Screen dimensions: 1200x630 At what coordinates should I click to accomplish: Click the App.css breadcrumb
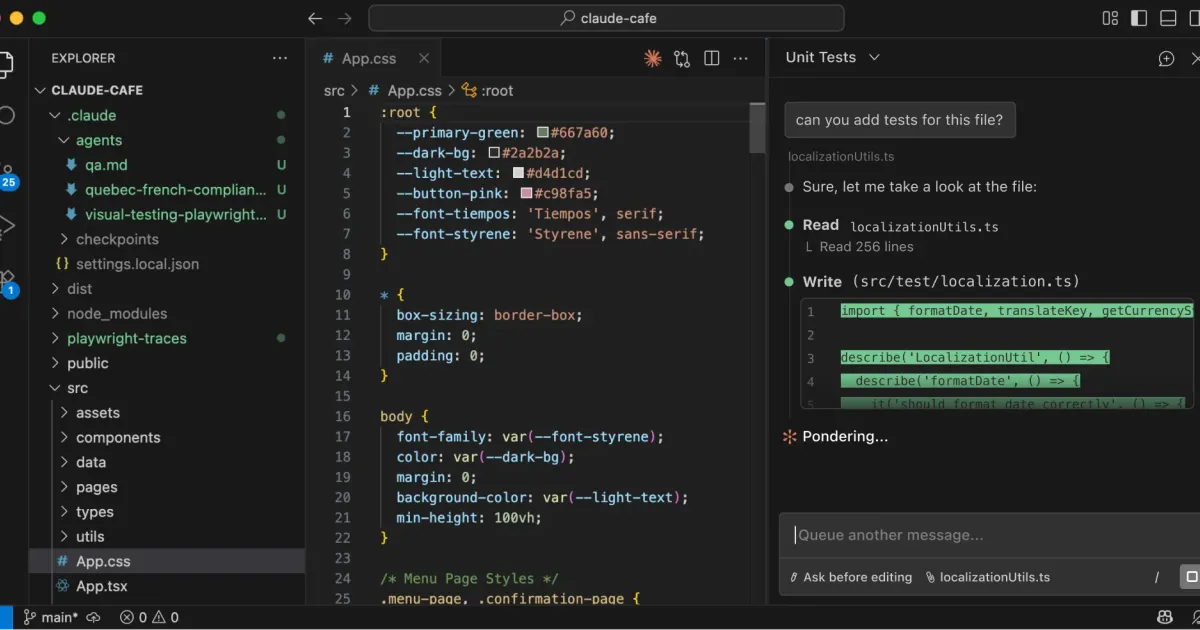[405, 90]
